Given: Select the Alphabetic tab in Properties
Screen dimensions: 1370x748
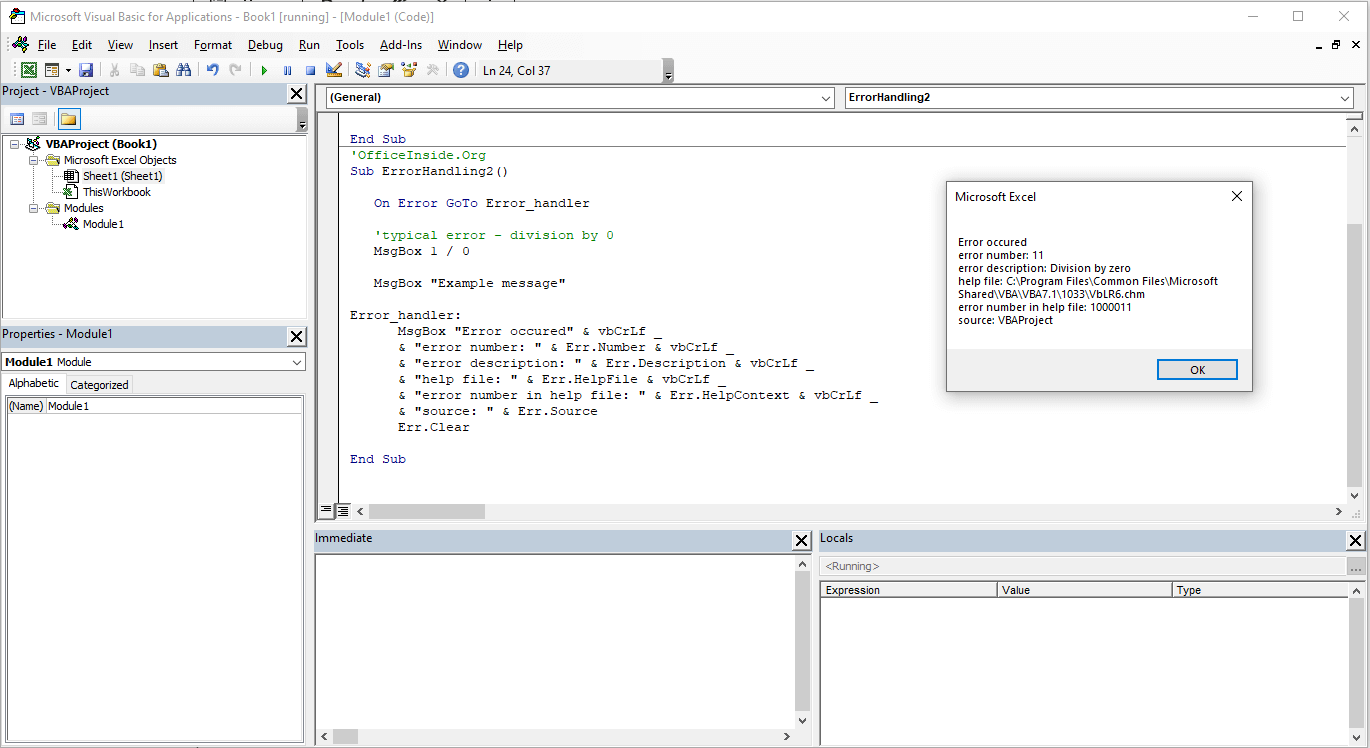Looking at the screenshot, I should (33, 383).
